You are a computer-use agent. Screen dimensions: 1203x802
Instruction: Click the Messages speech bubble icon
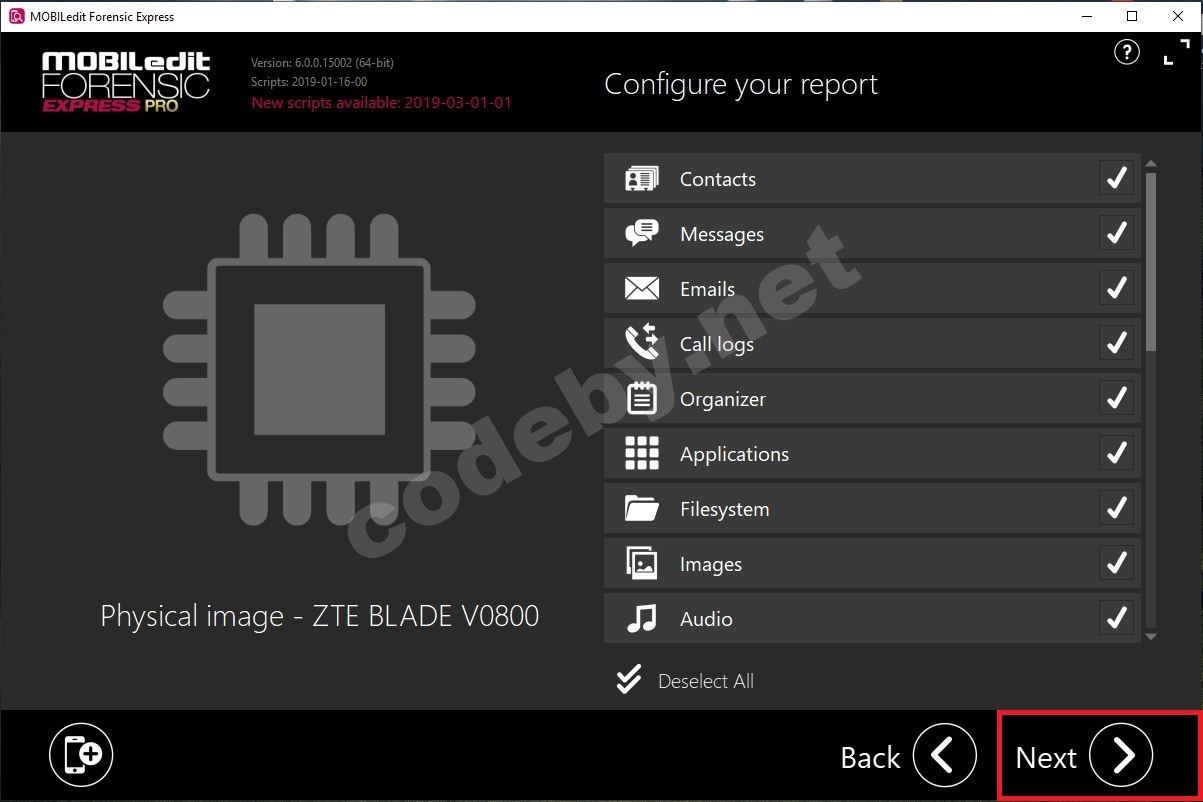point(641,234)
